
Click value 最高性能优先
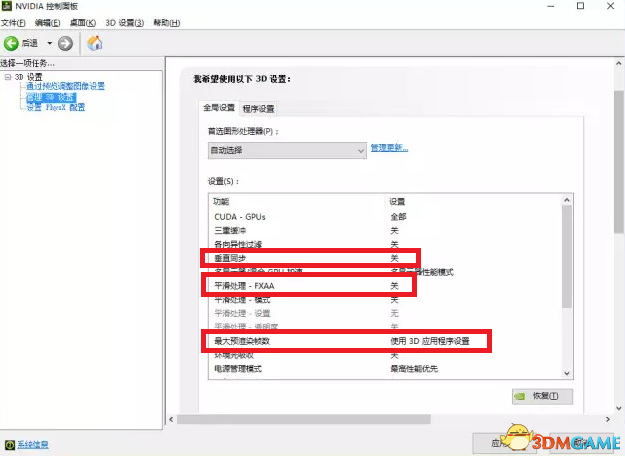pyautogui.click(x=414, y=369)
